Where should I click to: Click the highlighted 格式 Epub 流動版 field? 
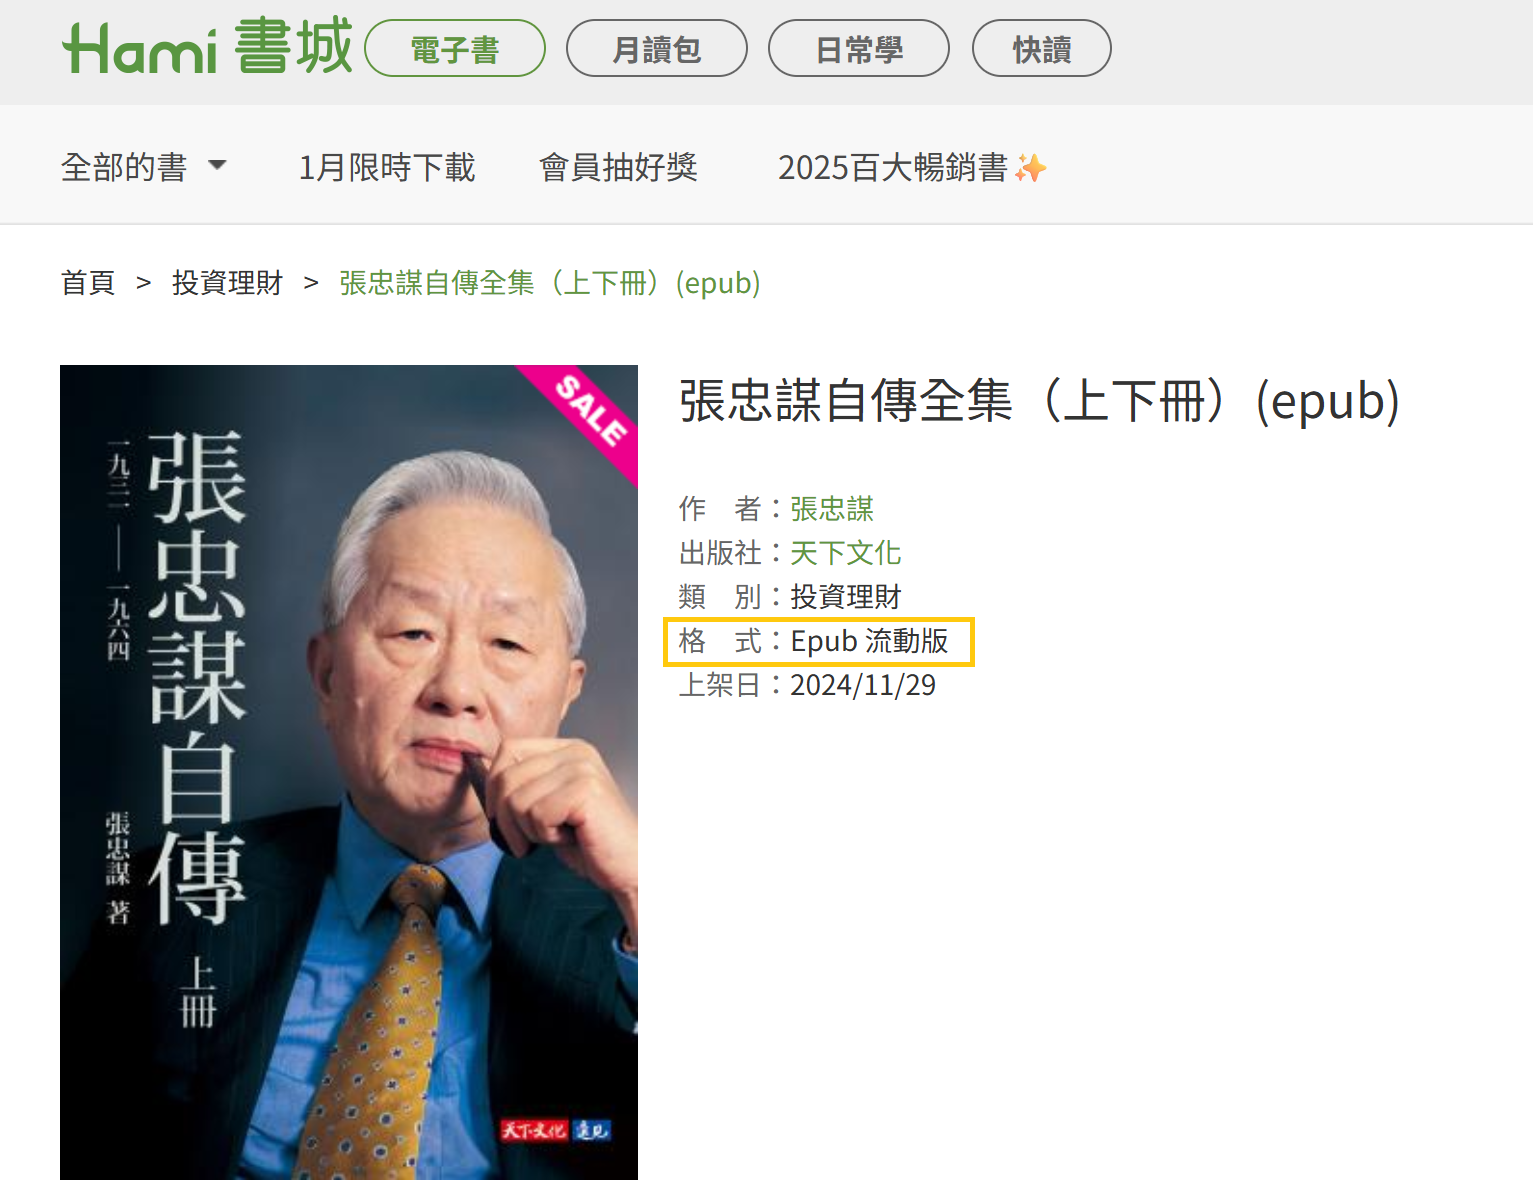click(819, 641)
